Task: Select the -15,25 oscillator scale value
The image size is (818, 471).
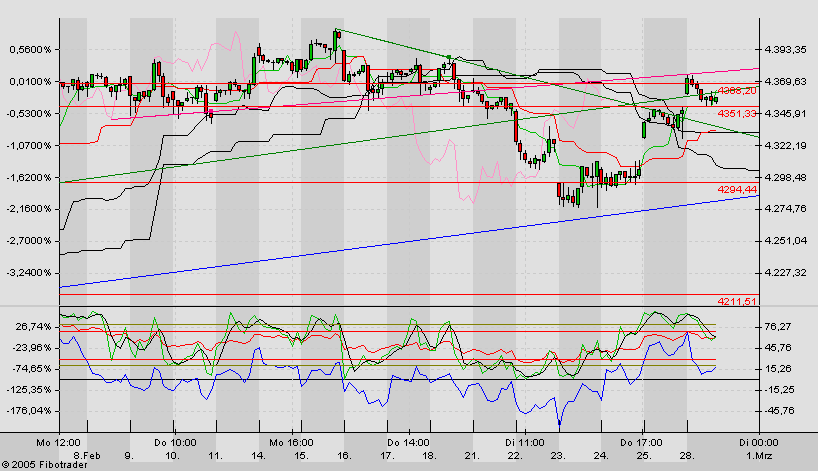Action: [x=779, y=390]
